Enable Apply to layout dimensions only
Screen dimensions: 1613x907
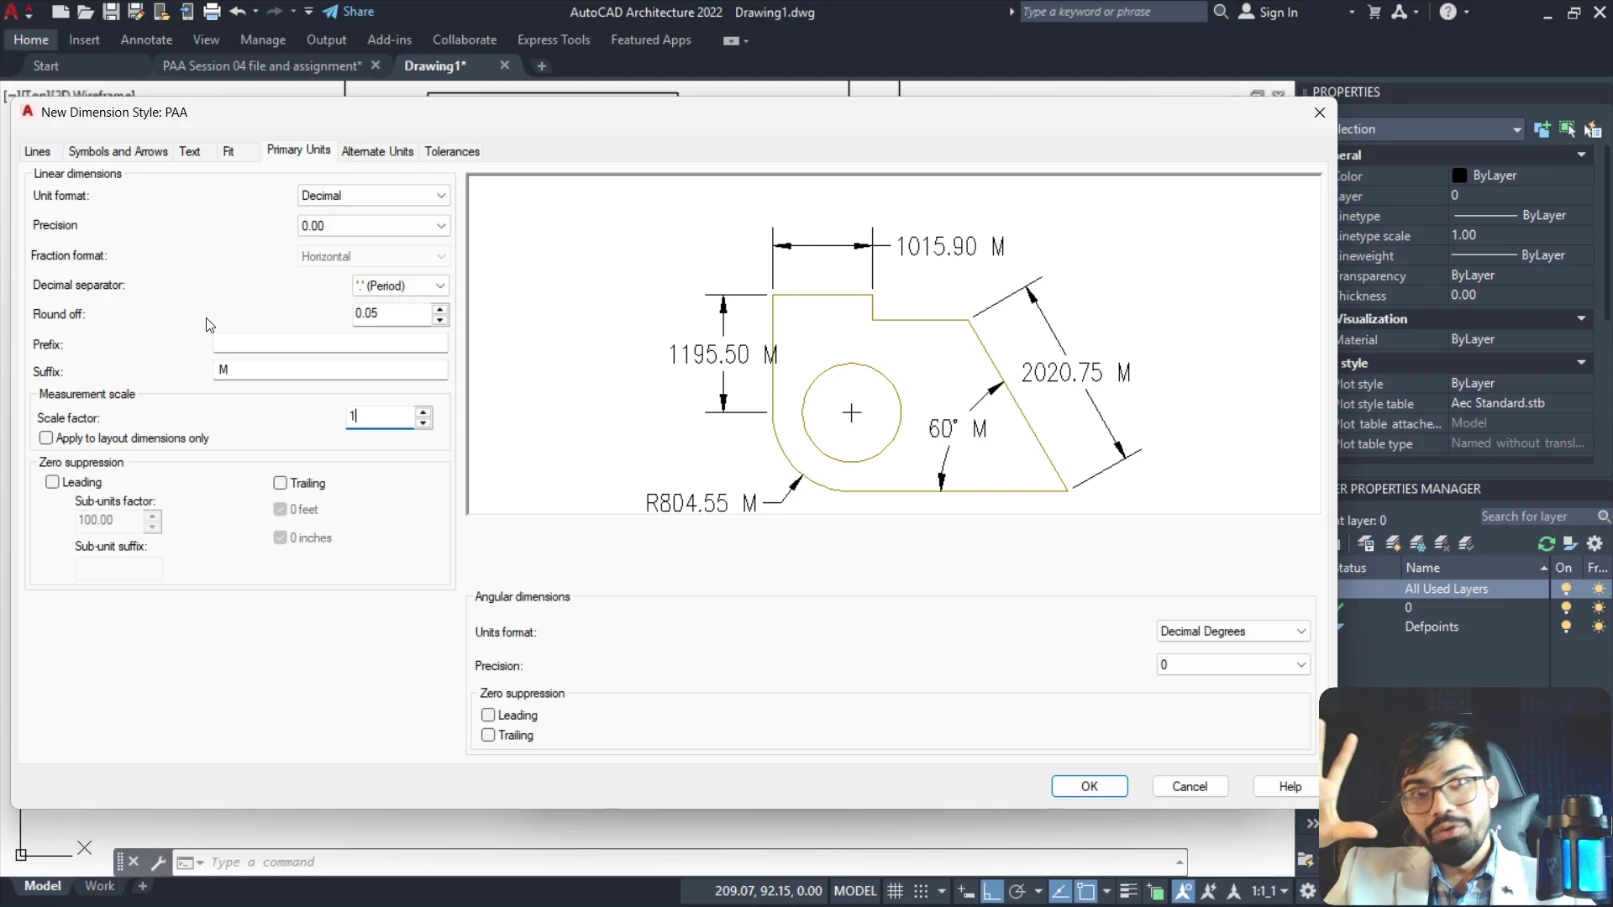click(46, 438)
